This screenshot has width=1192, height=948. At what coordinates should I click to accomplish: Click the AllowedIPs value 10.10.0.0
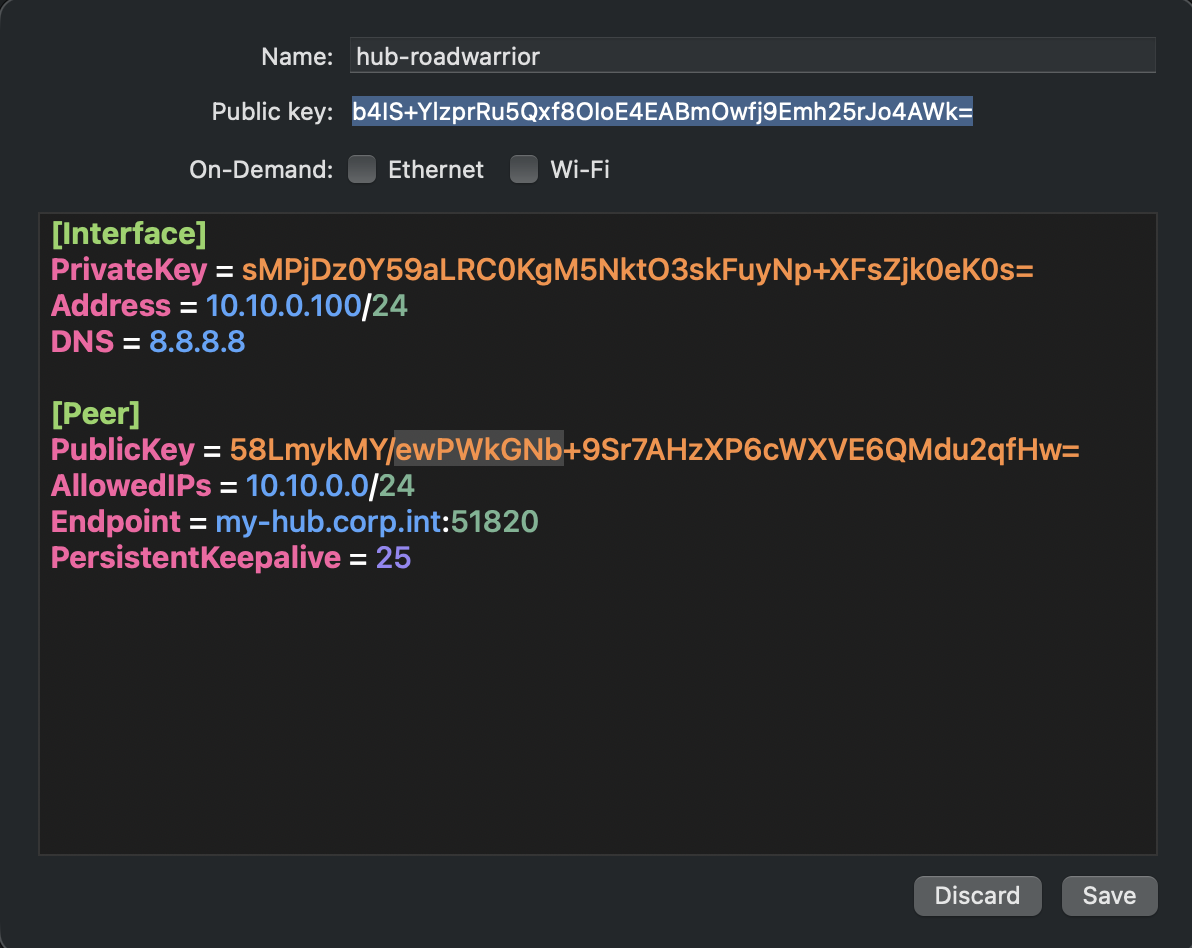(307, 486)
